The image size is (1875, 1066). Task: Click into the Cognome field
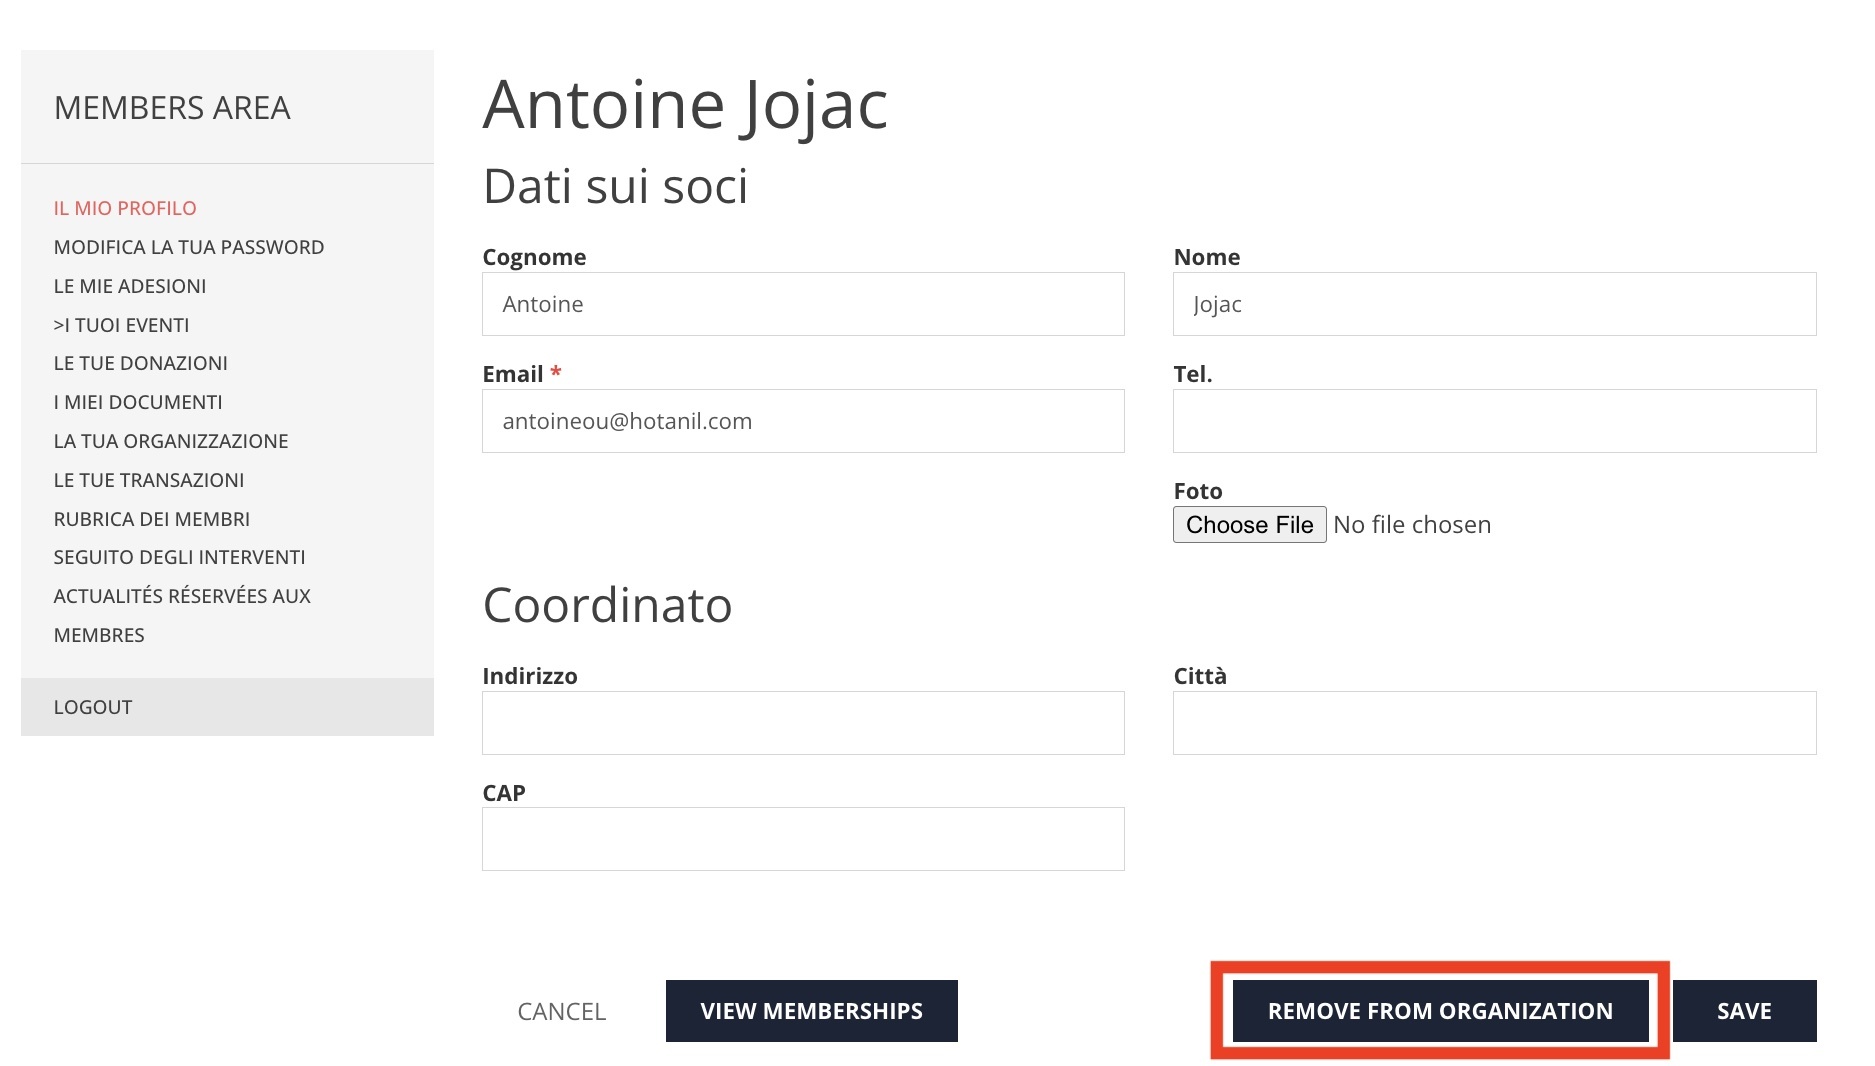click(803, 304)
